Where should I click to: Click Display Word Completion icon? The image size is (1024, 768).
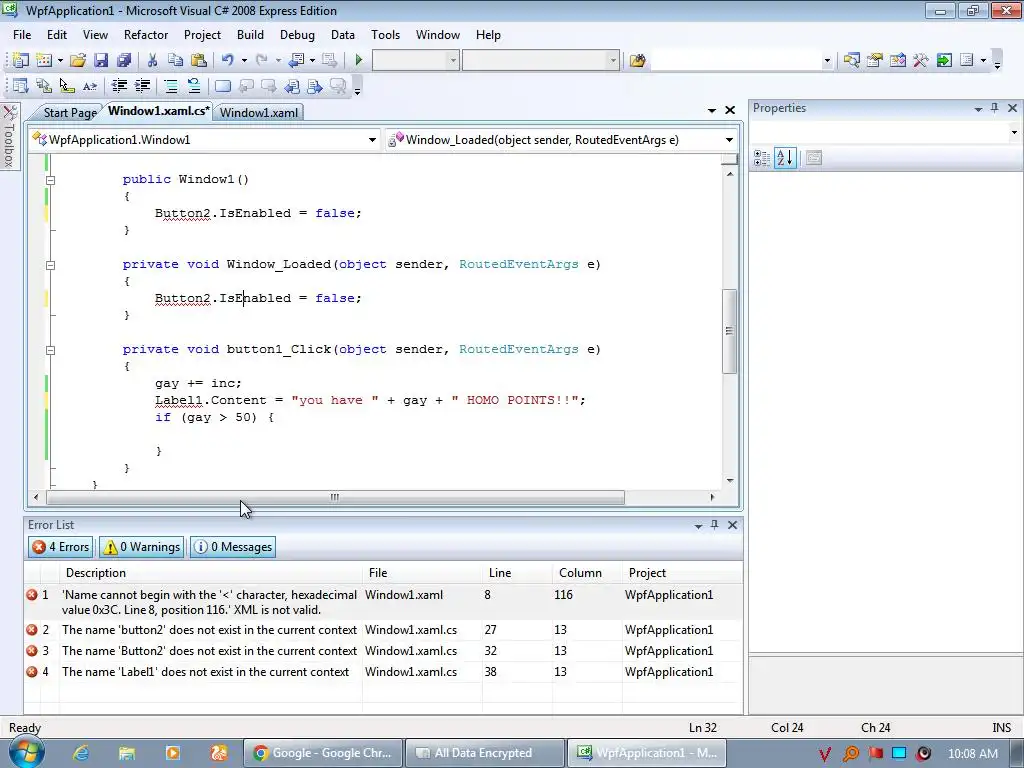click(x=90, y=86)
